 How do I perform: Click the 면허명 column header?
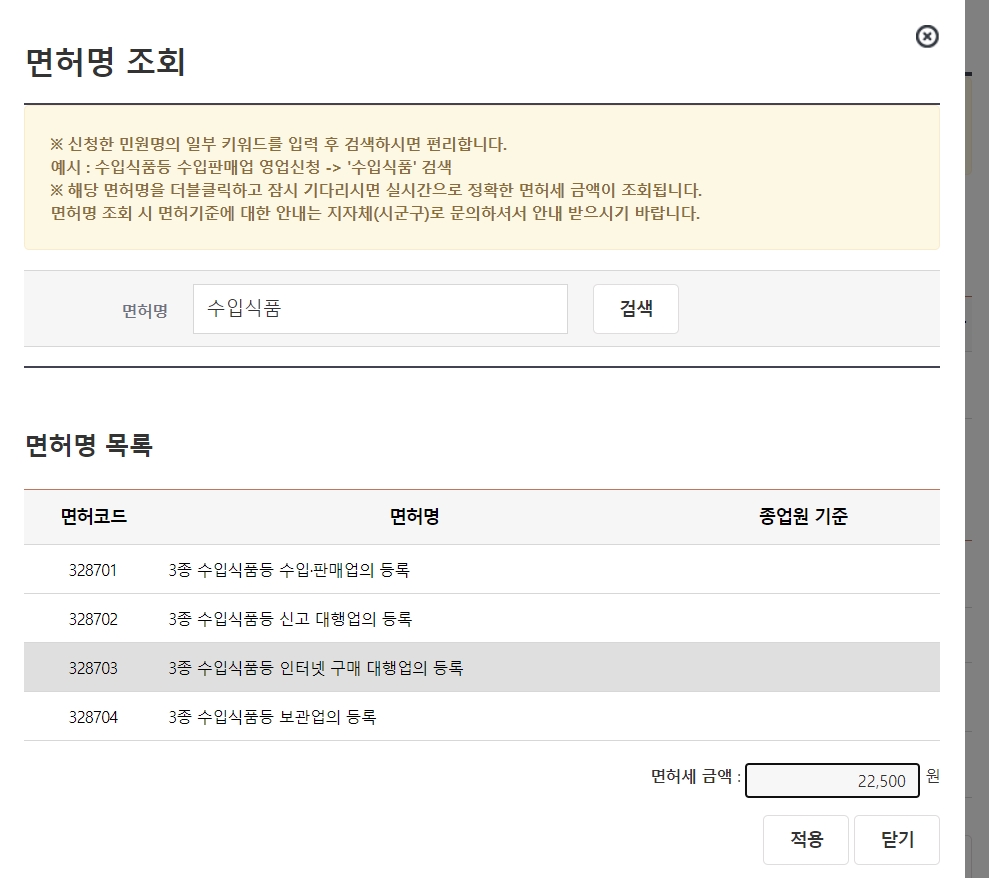[x=414, y=517]
